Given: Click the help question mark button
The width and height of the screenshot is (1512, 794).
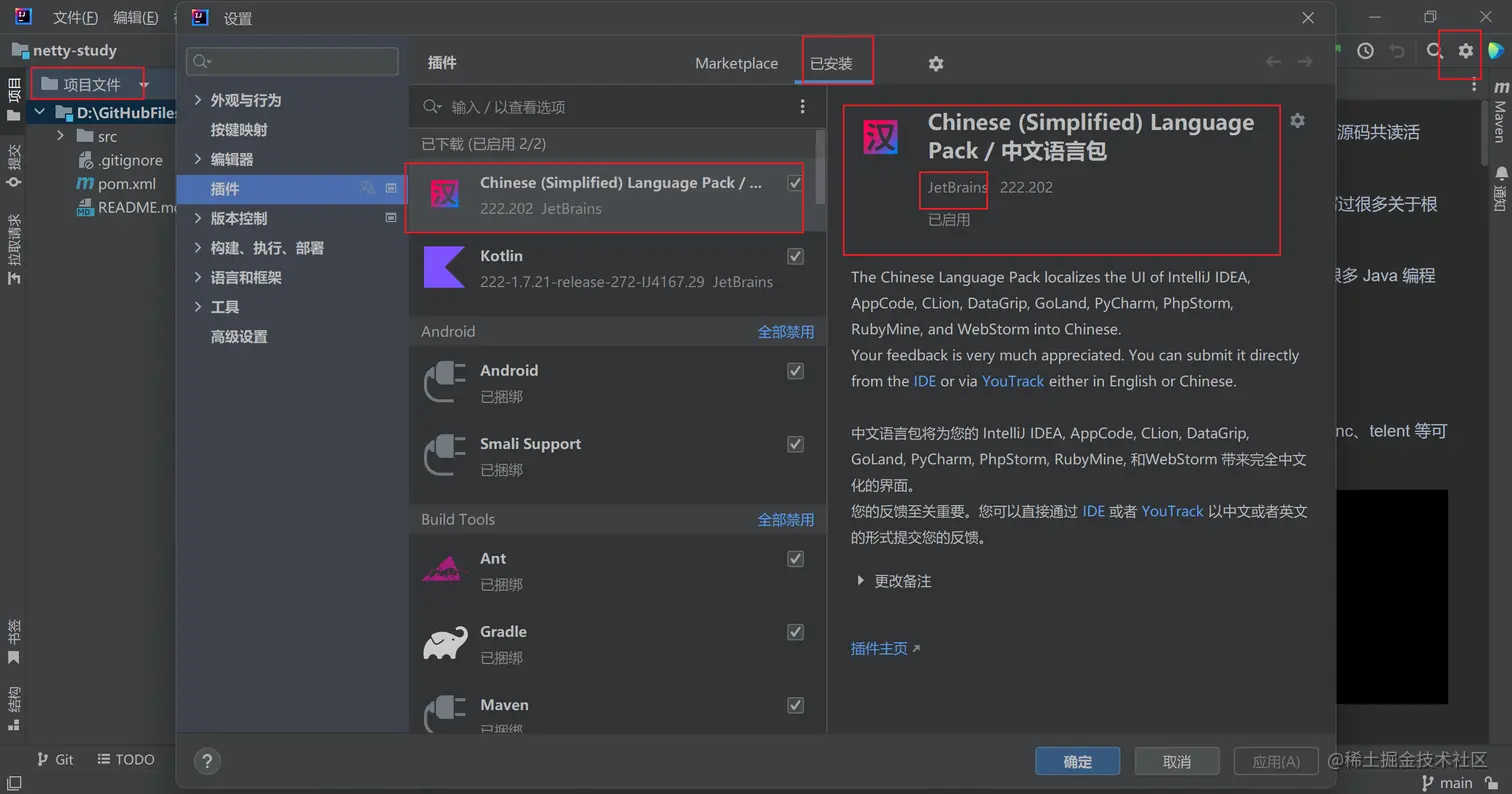Looking at the screenshot, I should pos(207,761).
